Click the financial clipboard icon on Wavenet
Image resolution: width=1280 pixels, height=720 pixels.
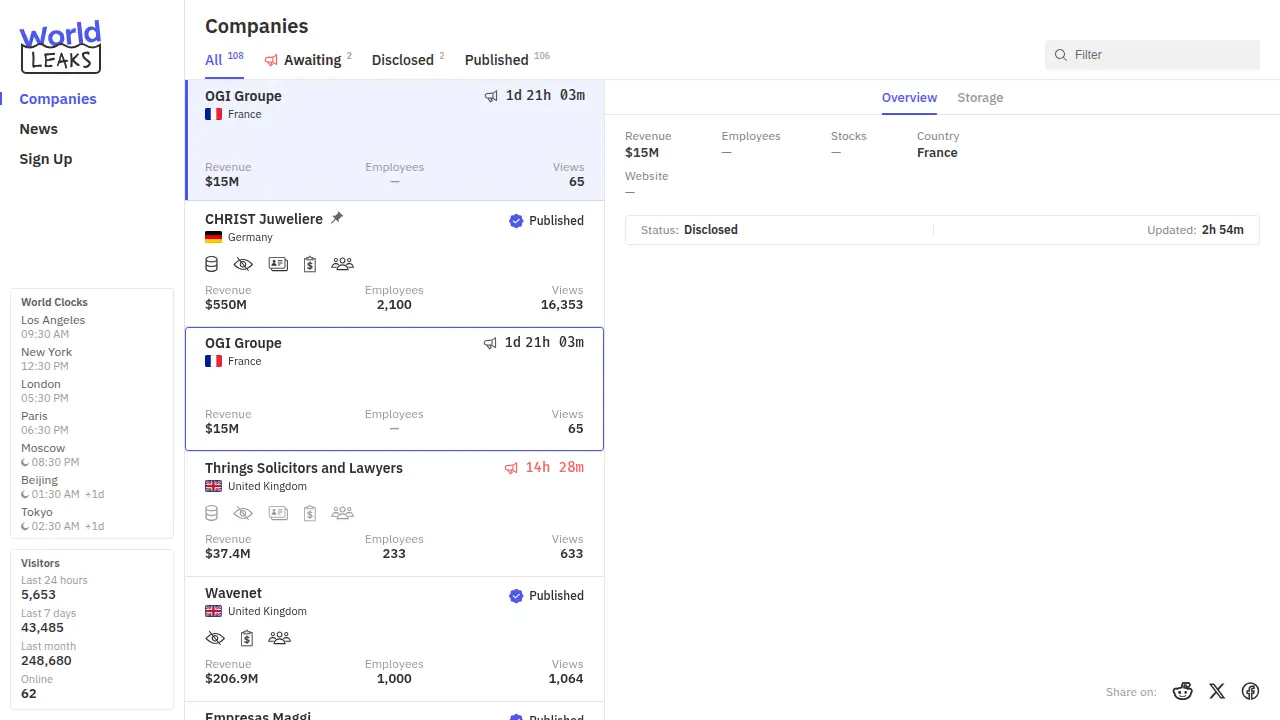point(246,638)
